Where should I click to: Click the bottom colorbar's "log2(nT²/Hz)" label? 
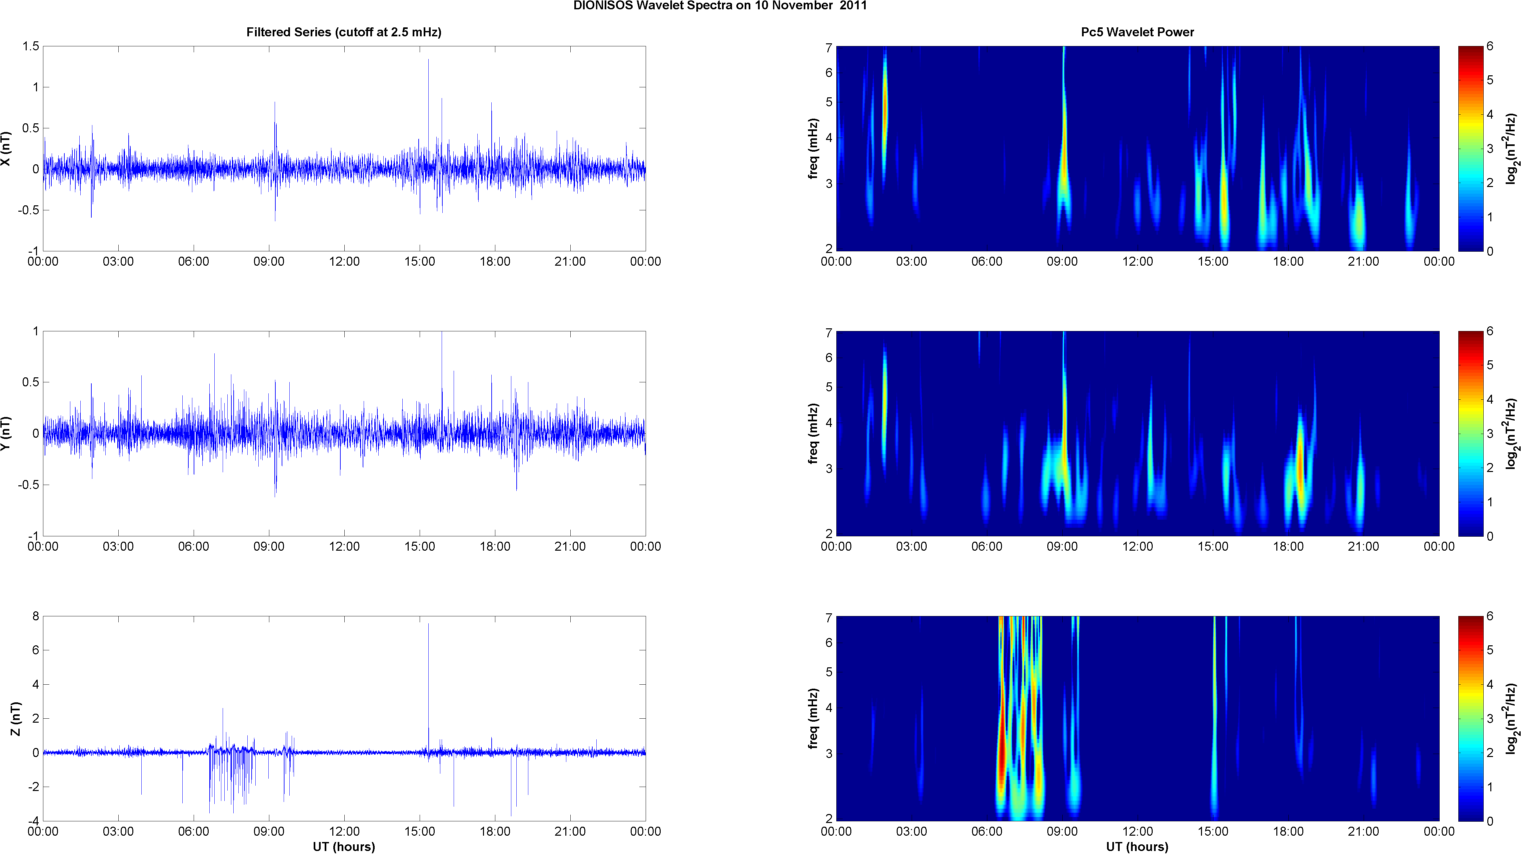(1512, 719)
